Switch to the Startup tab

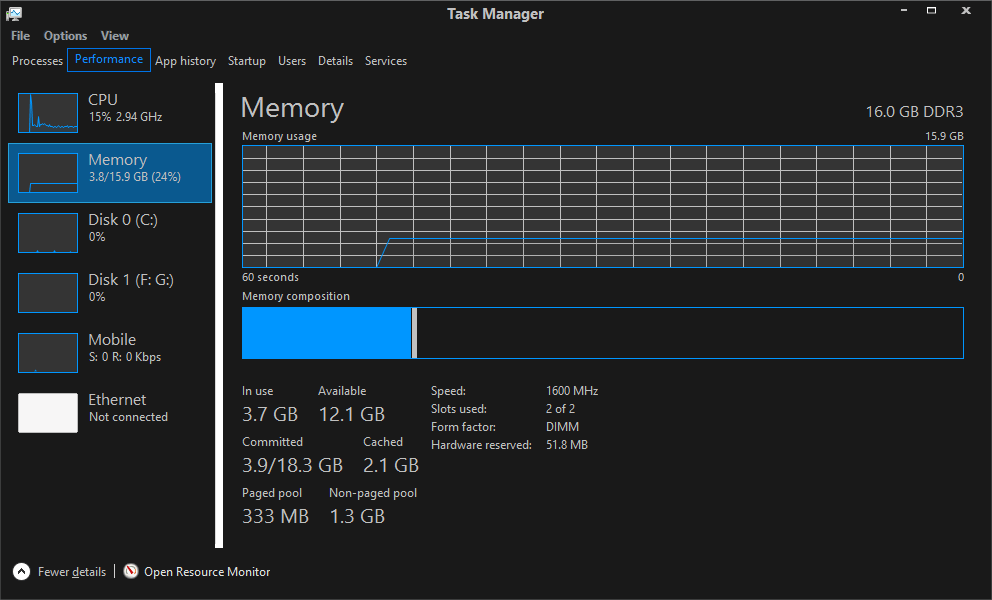(x=246, y=61)
